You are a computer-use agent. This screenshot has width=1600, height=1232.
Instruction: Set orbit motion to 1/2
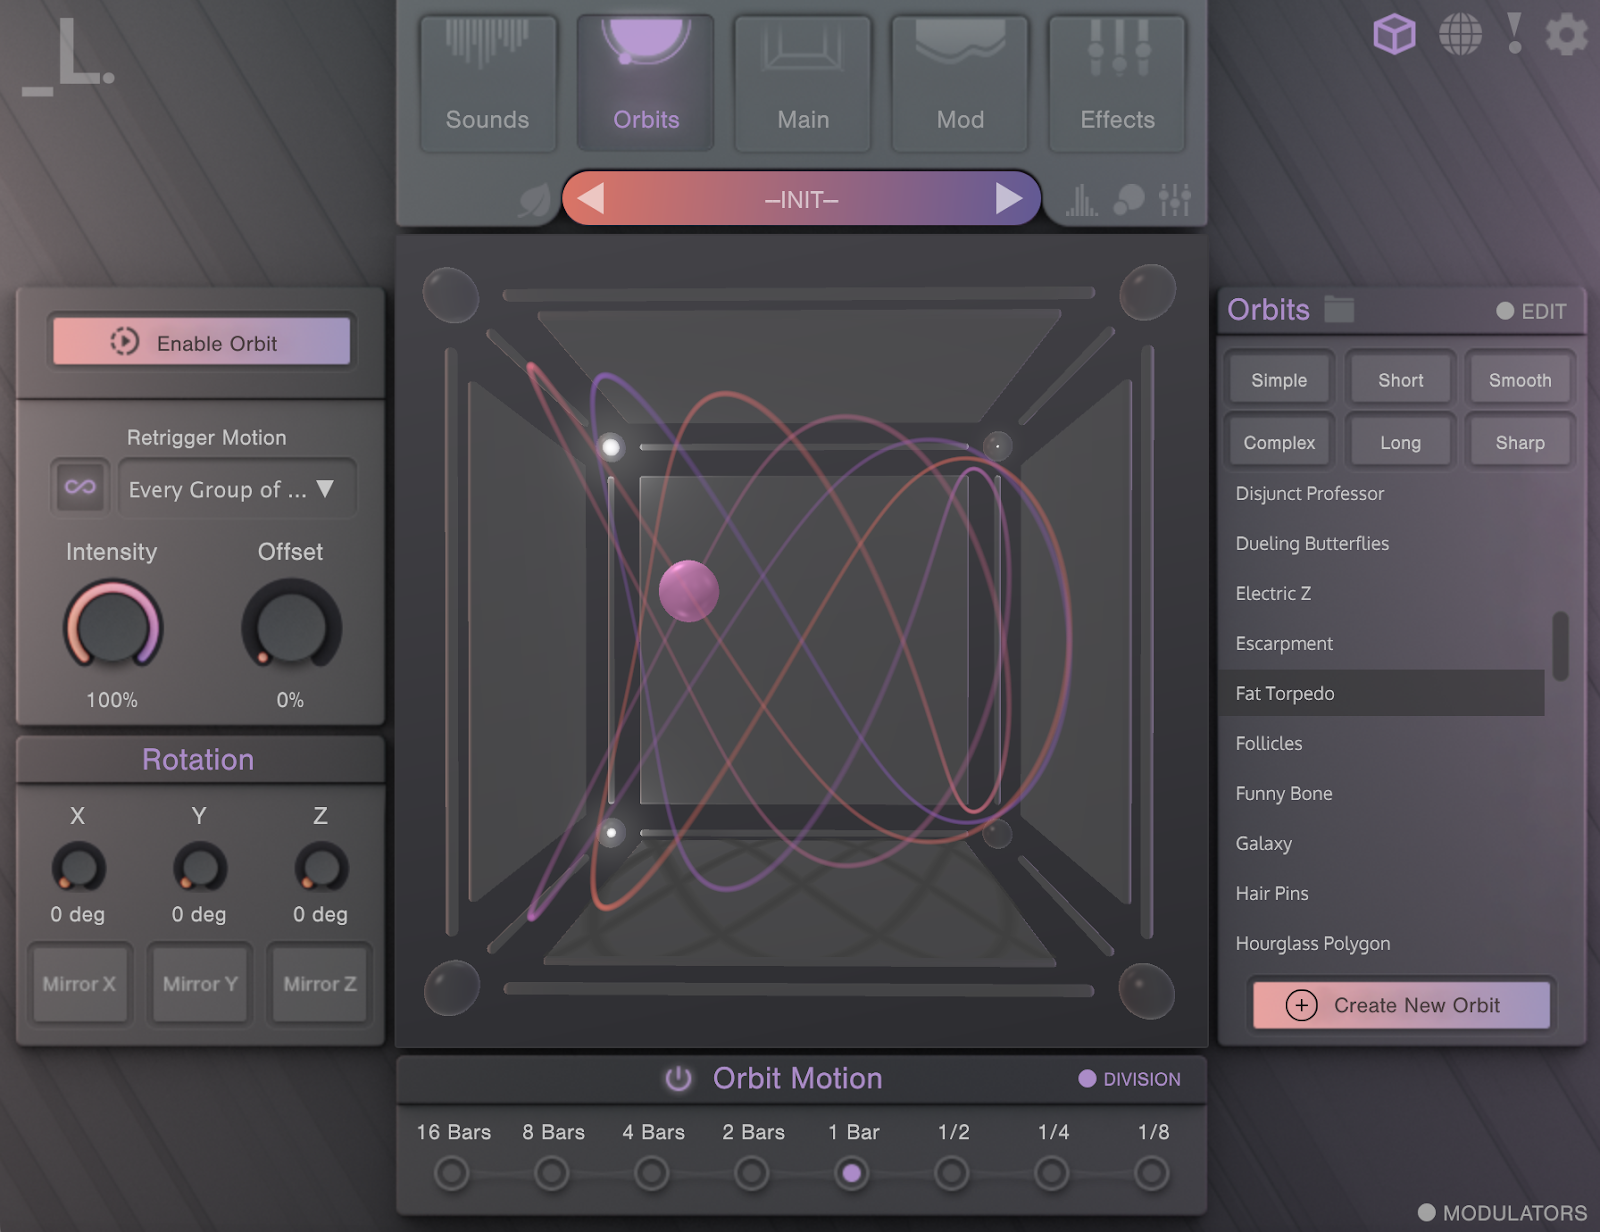click(952, 1173)
